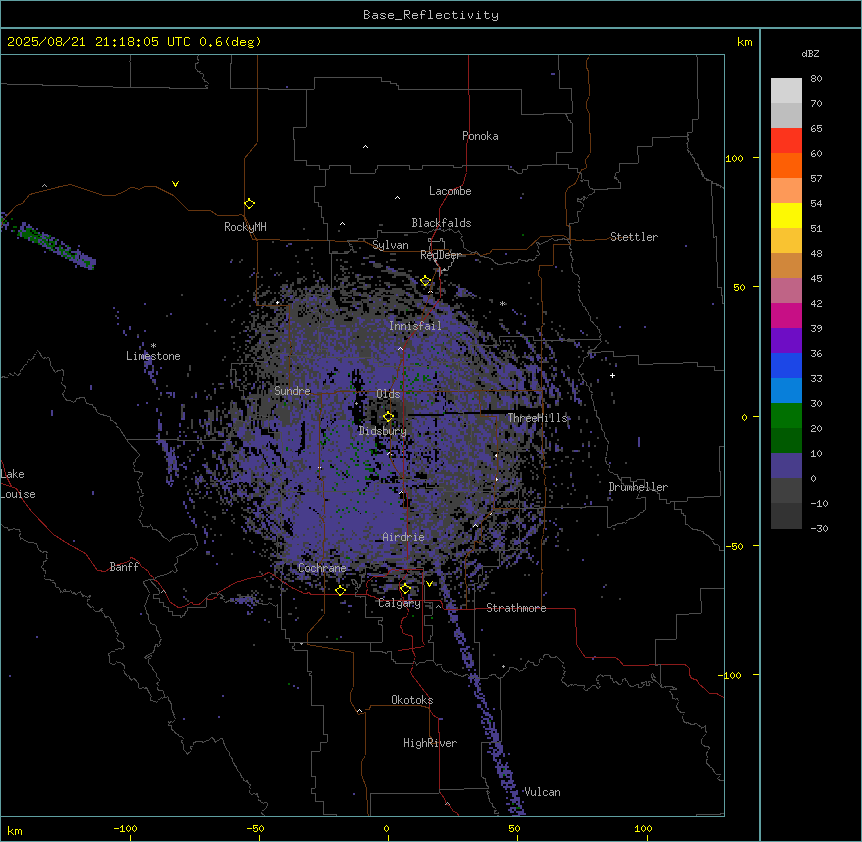Viewport: 862px width, 842px height.
Task: Click the Didsbury label
Action: (383, 431)
